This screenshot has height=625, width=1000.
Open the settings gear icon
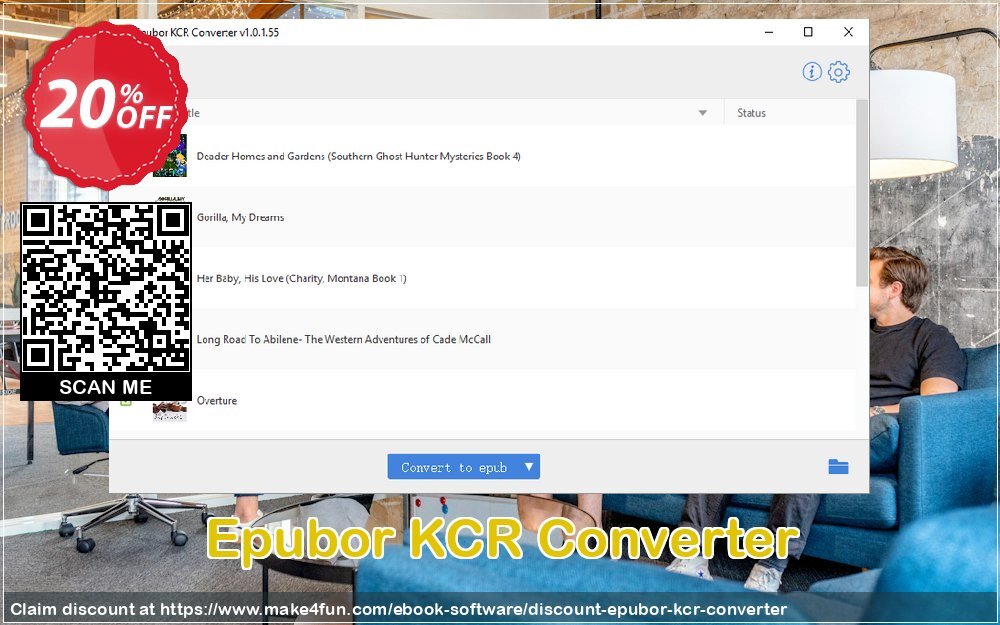coord(839,72)
